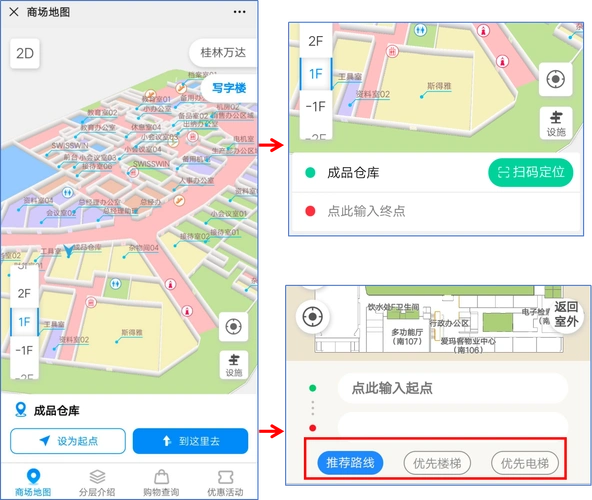Image resolution: width=592 pixels, height=500 pixels.
Task: Open the 设施 facilities button on main map
Action: (234, 365)
